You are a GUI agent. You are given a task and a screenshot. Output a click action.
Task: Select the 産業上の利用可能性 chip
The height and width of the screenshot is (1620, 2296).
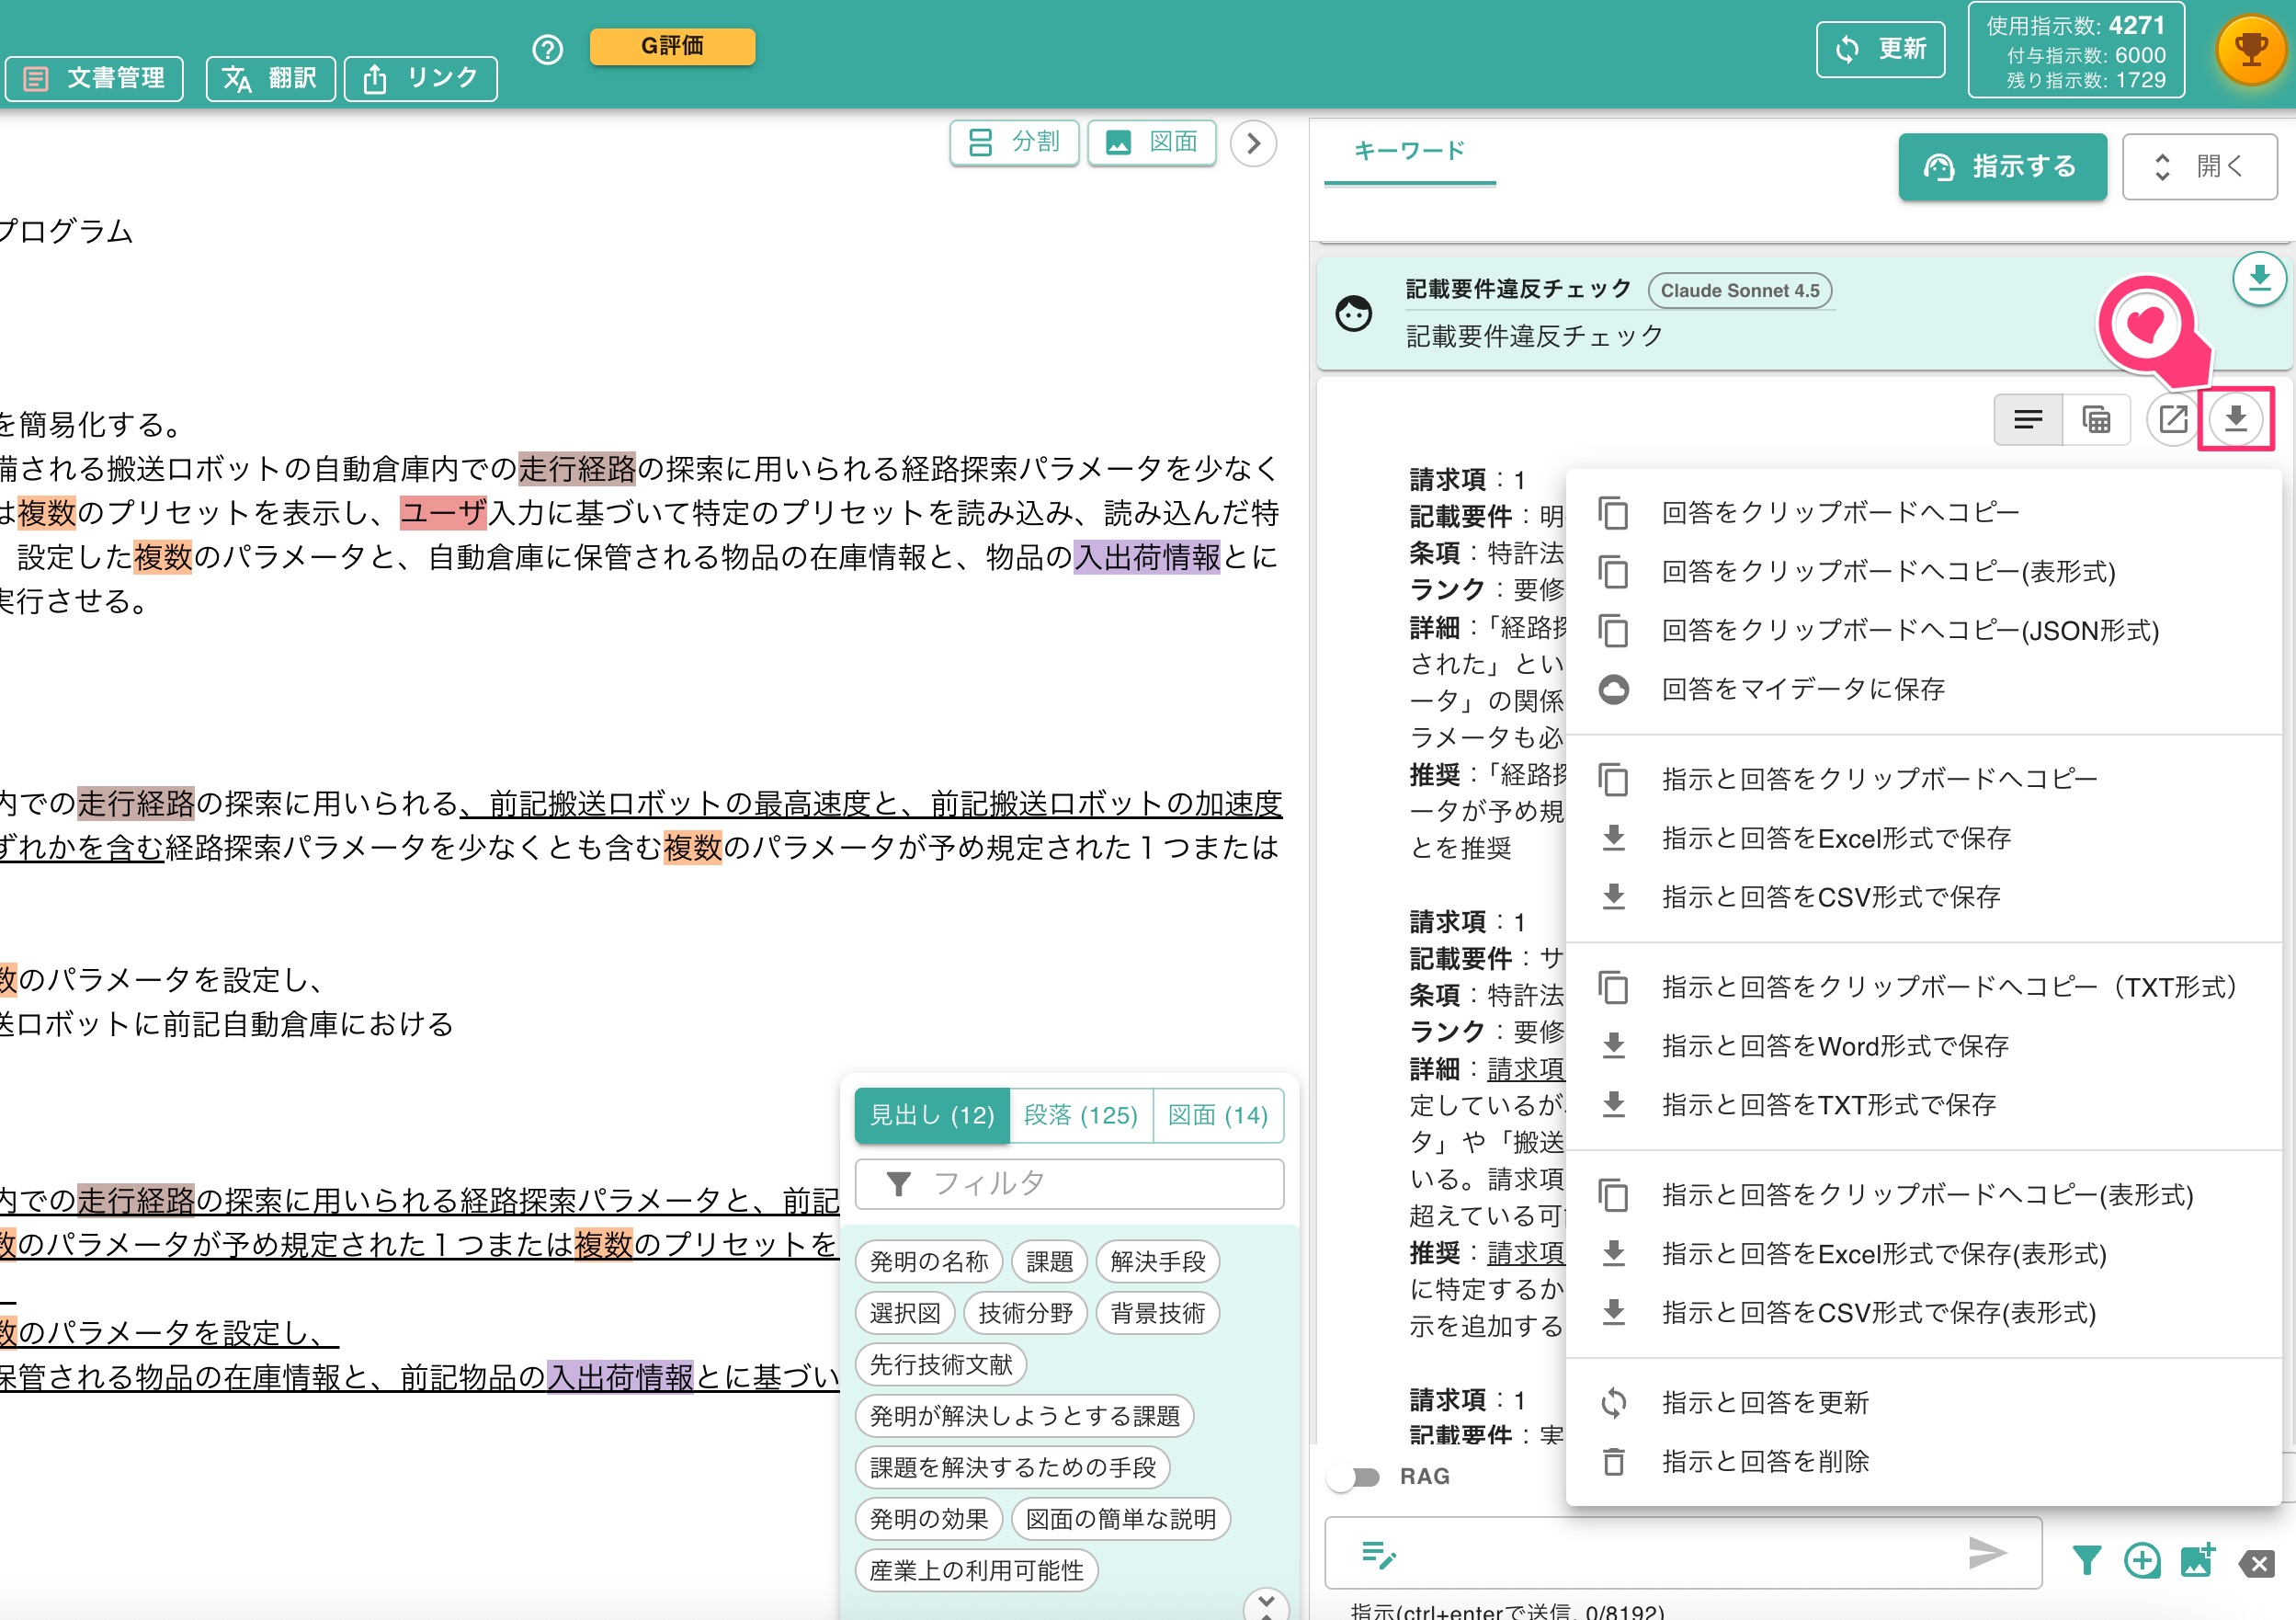pyautogui.click(x=977, y=1571)
